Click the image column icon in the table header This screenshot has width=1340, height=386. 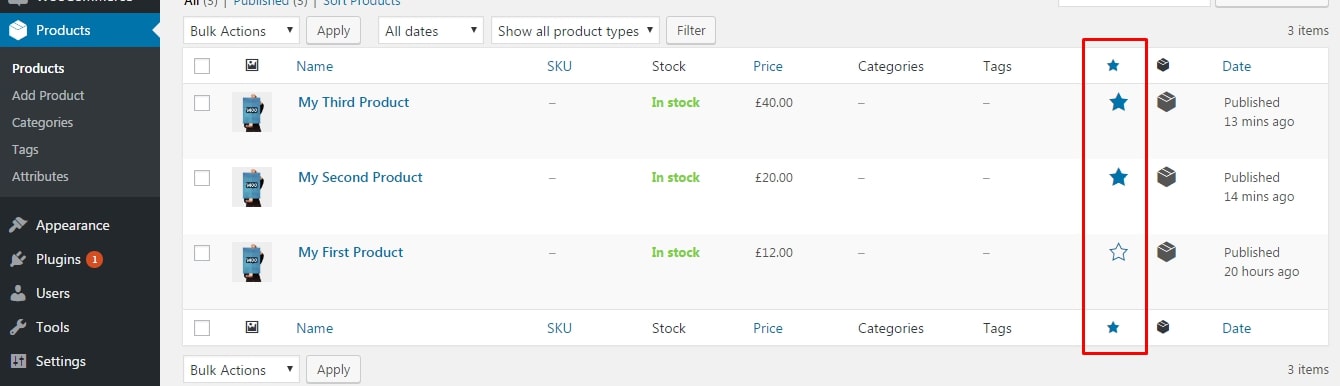[252, 65]
